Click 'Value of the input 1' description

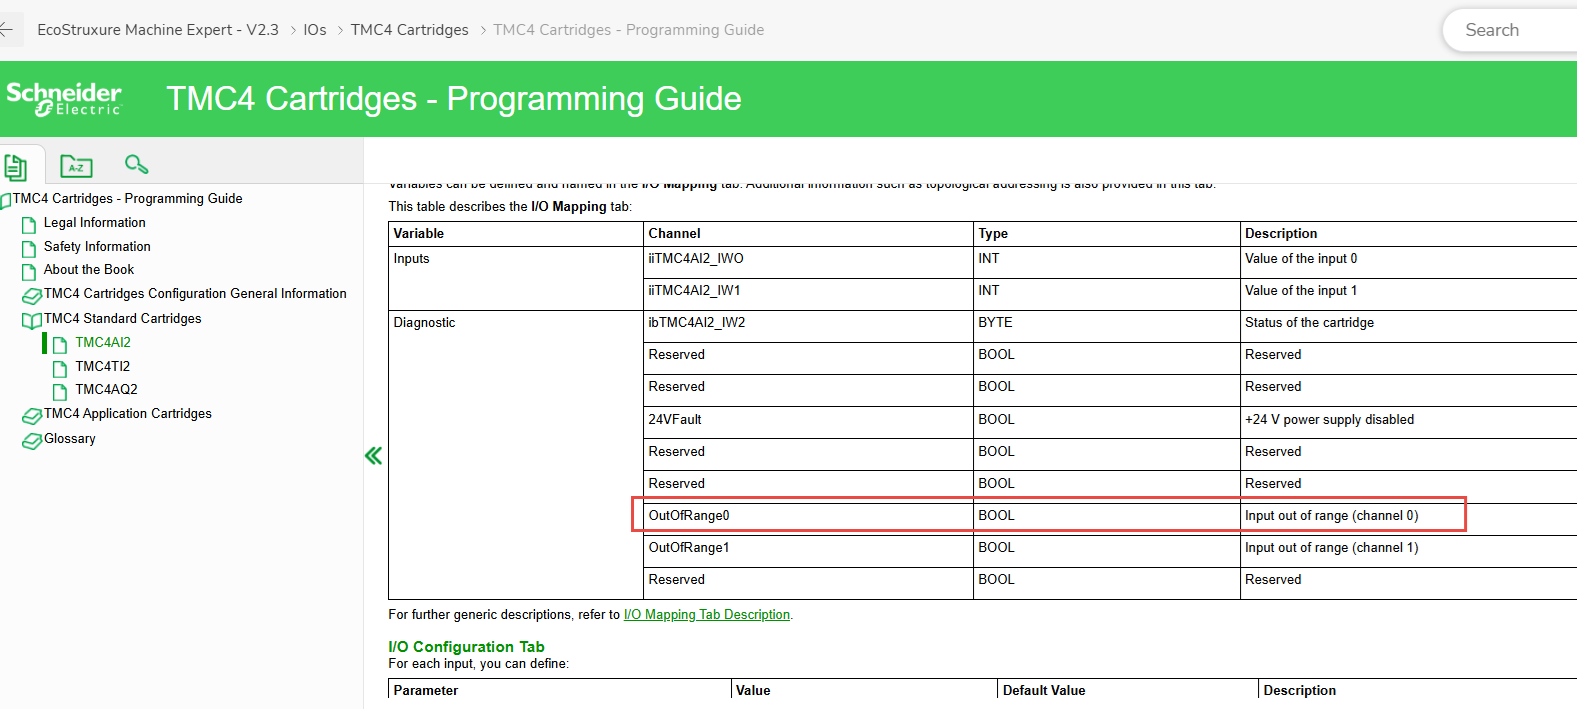coord(1301,291)
